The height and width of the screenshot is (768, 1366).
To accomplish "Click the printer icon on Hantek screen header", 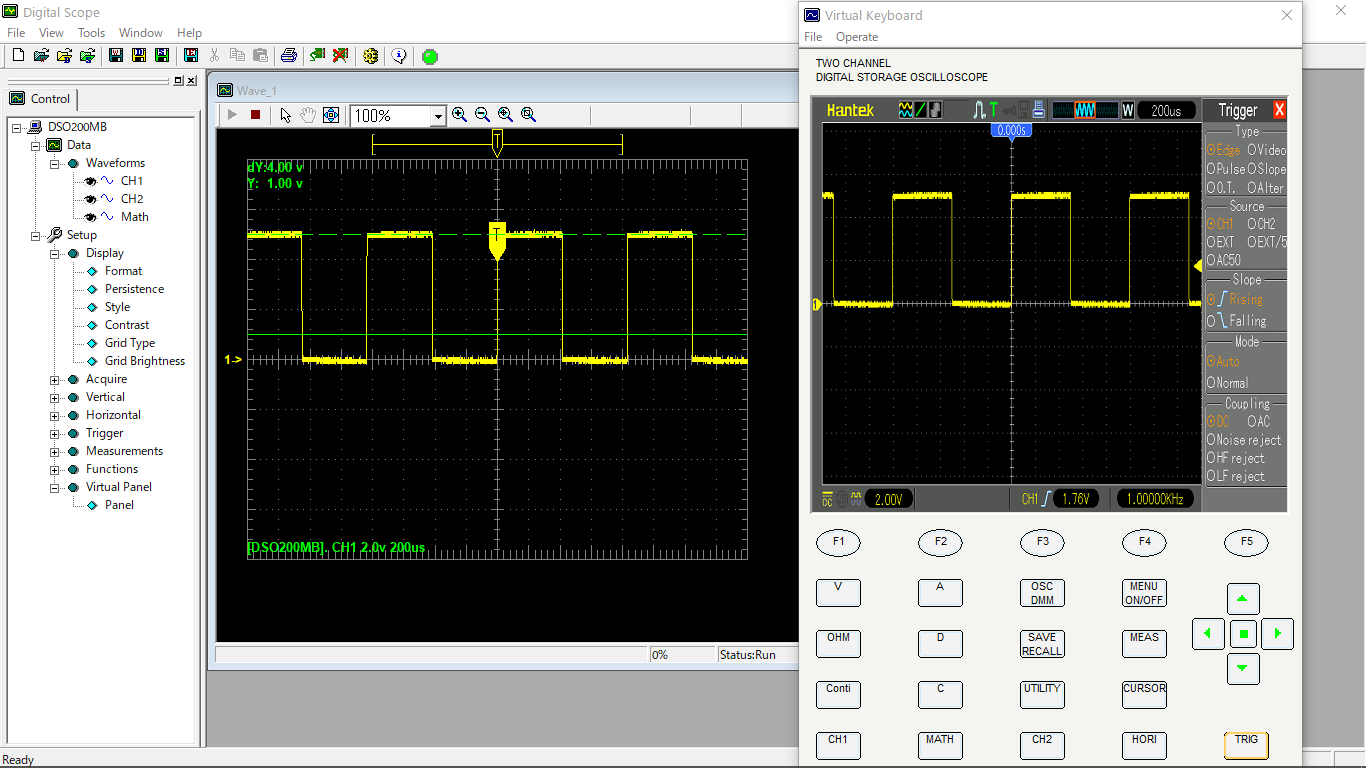I will coord(1039,110).
